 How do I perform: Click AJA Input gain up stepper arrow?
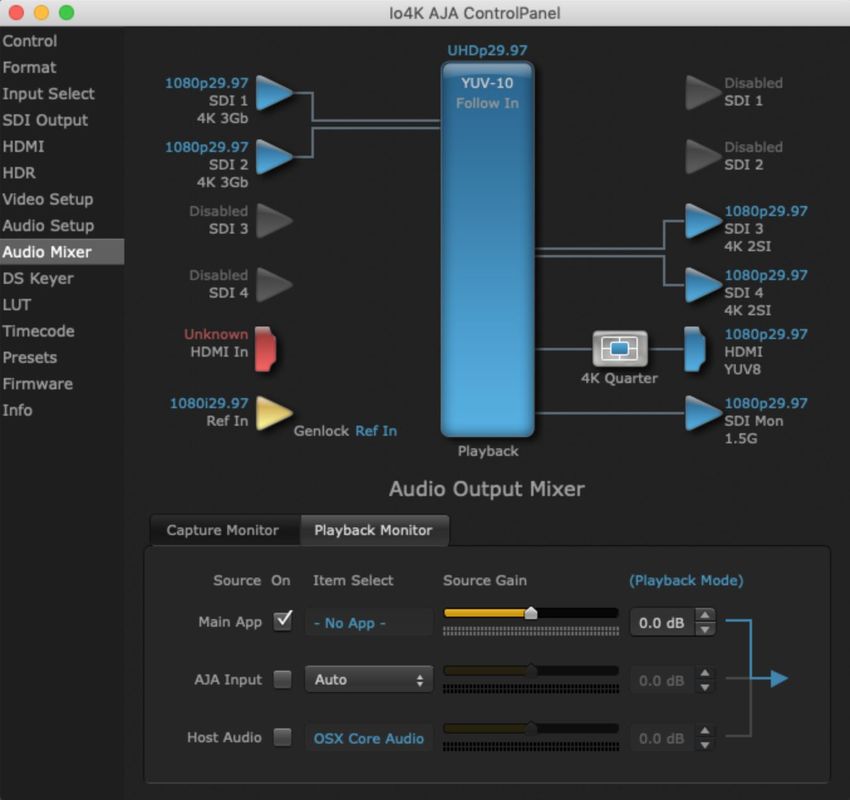tap(705, 673)
